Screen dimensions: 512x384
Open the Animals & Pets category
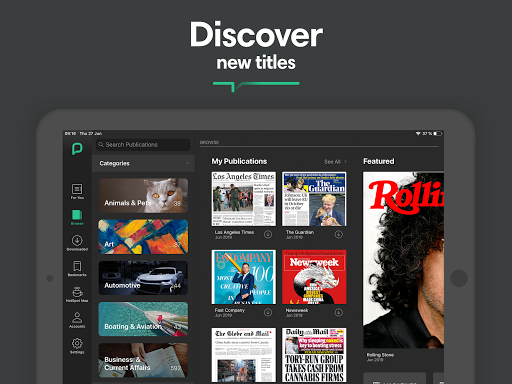coord(143,195)
